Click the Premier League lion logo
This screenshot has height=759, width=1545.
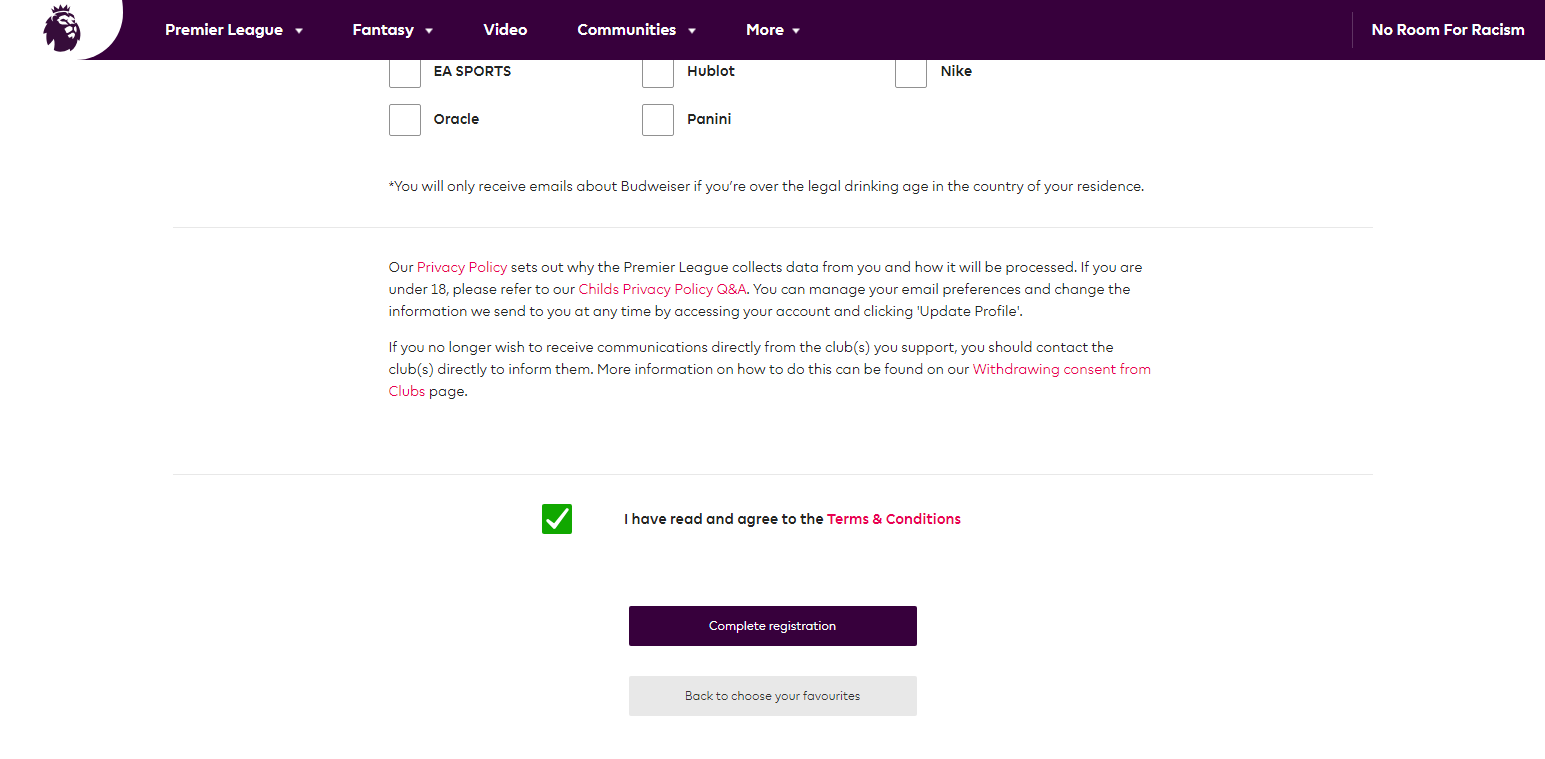click(61, 28)
